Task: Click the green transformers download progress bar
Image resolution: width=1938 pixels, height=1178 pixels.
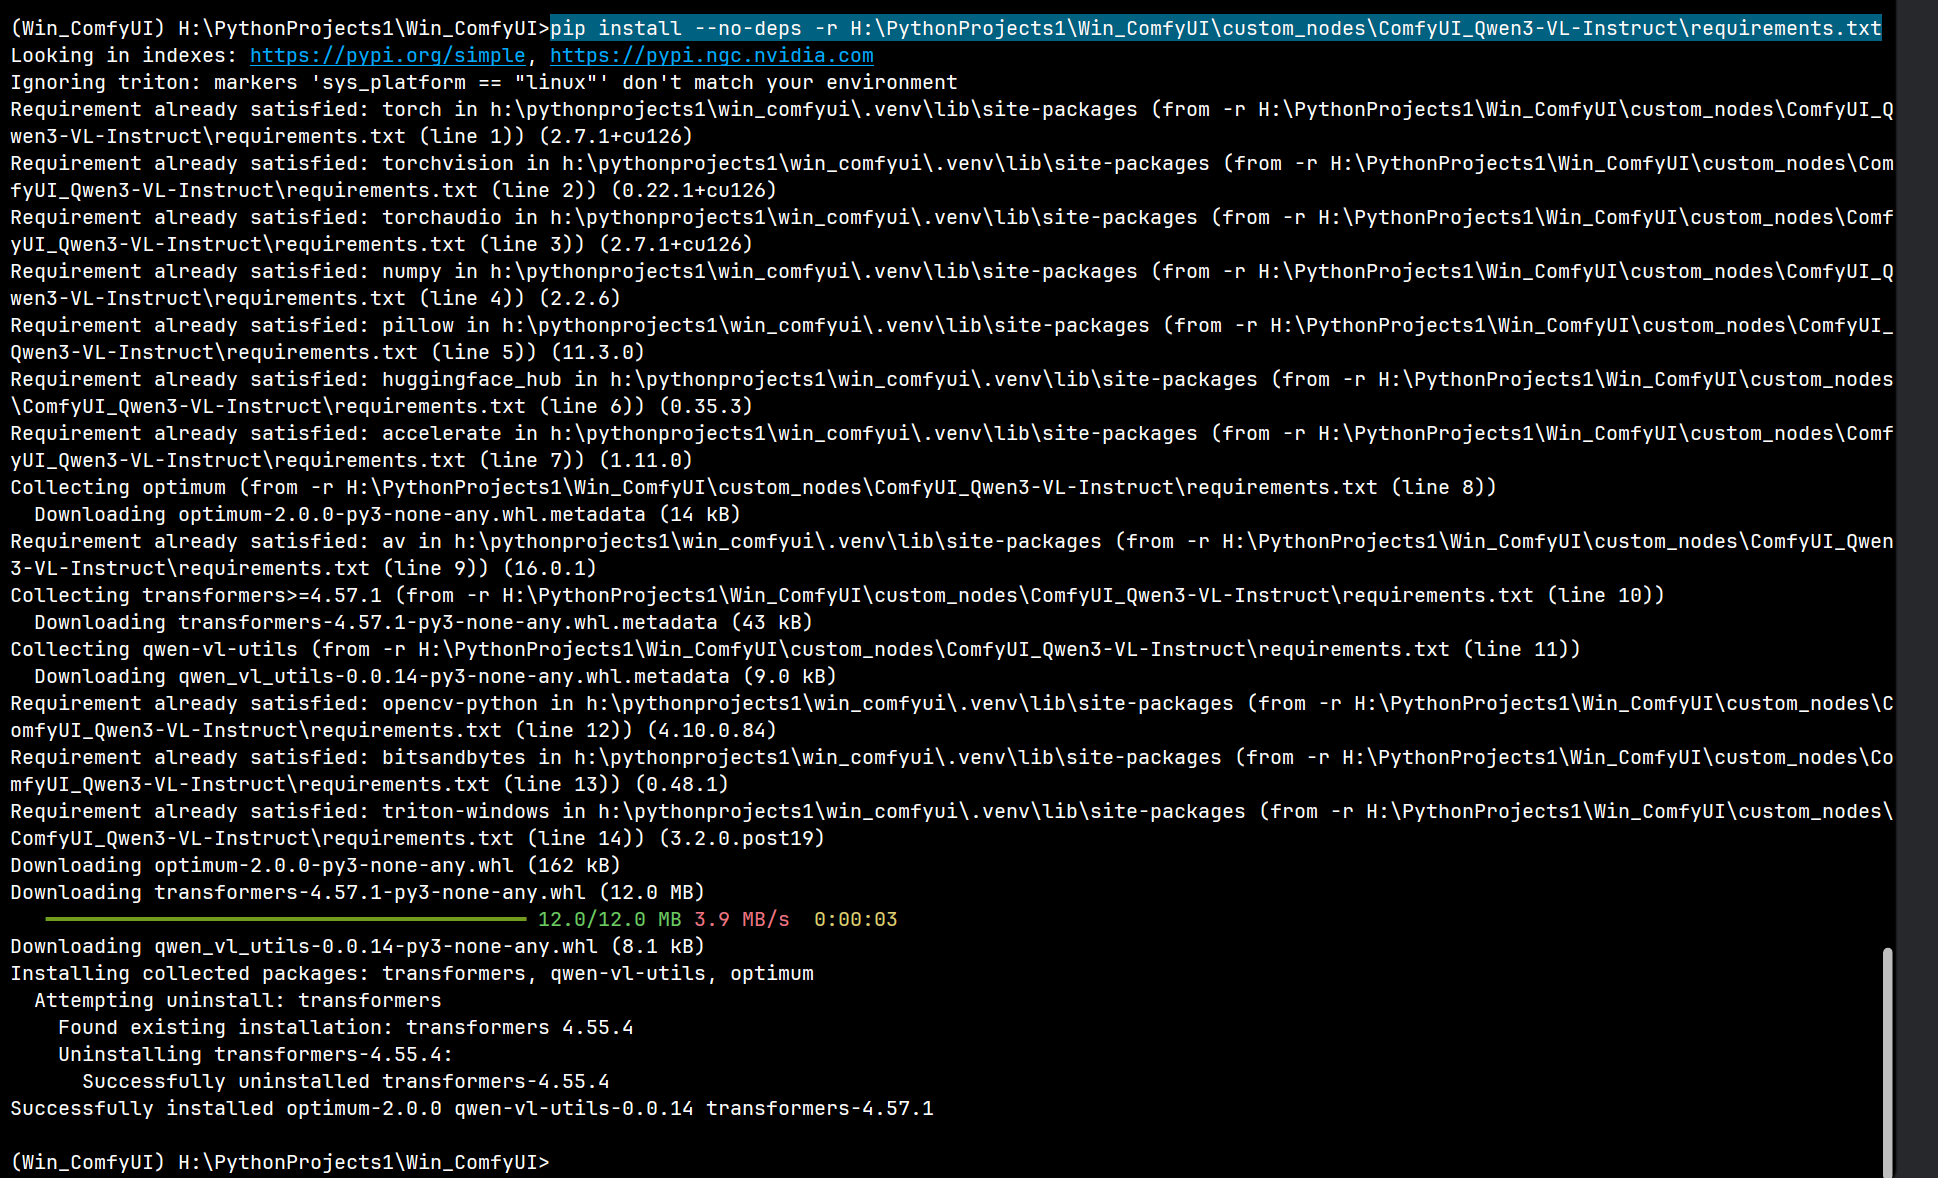Action: tap(286, 919)
